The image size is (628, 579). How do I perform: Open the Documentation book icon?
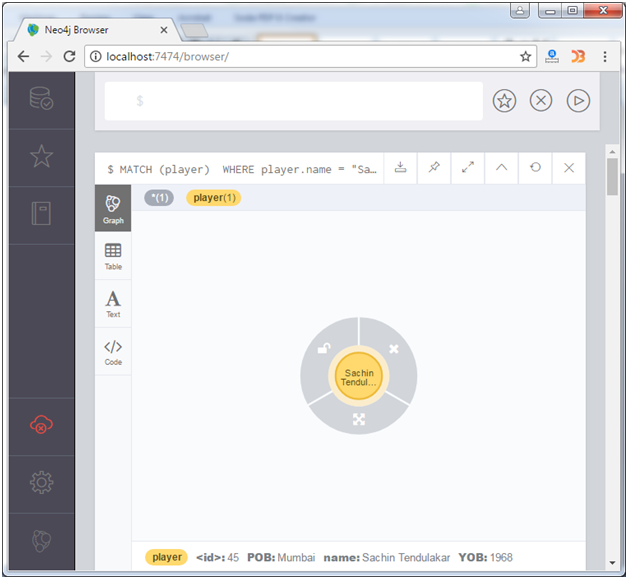click(x=41, y=213)
